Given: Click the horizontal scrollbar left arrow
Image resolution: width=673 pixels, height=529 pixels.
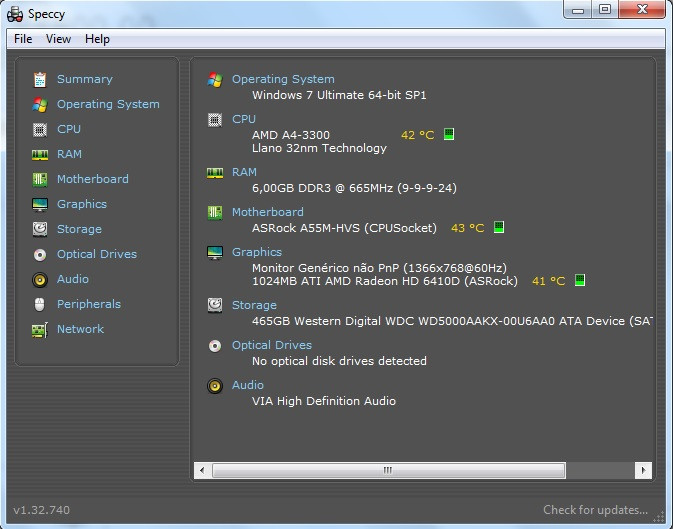Looking at the screenshot, I should point(202,470).
